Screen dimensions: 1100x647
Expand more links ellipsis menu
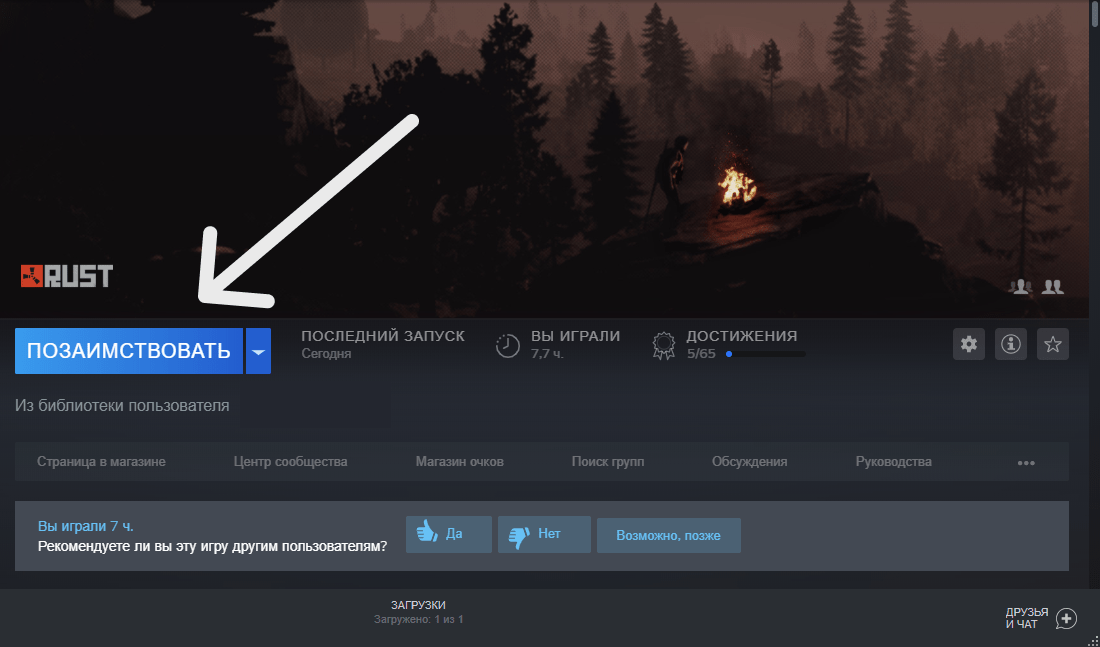pyautogui.click(x=1026, y=463)
